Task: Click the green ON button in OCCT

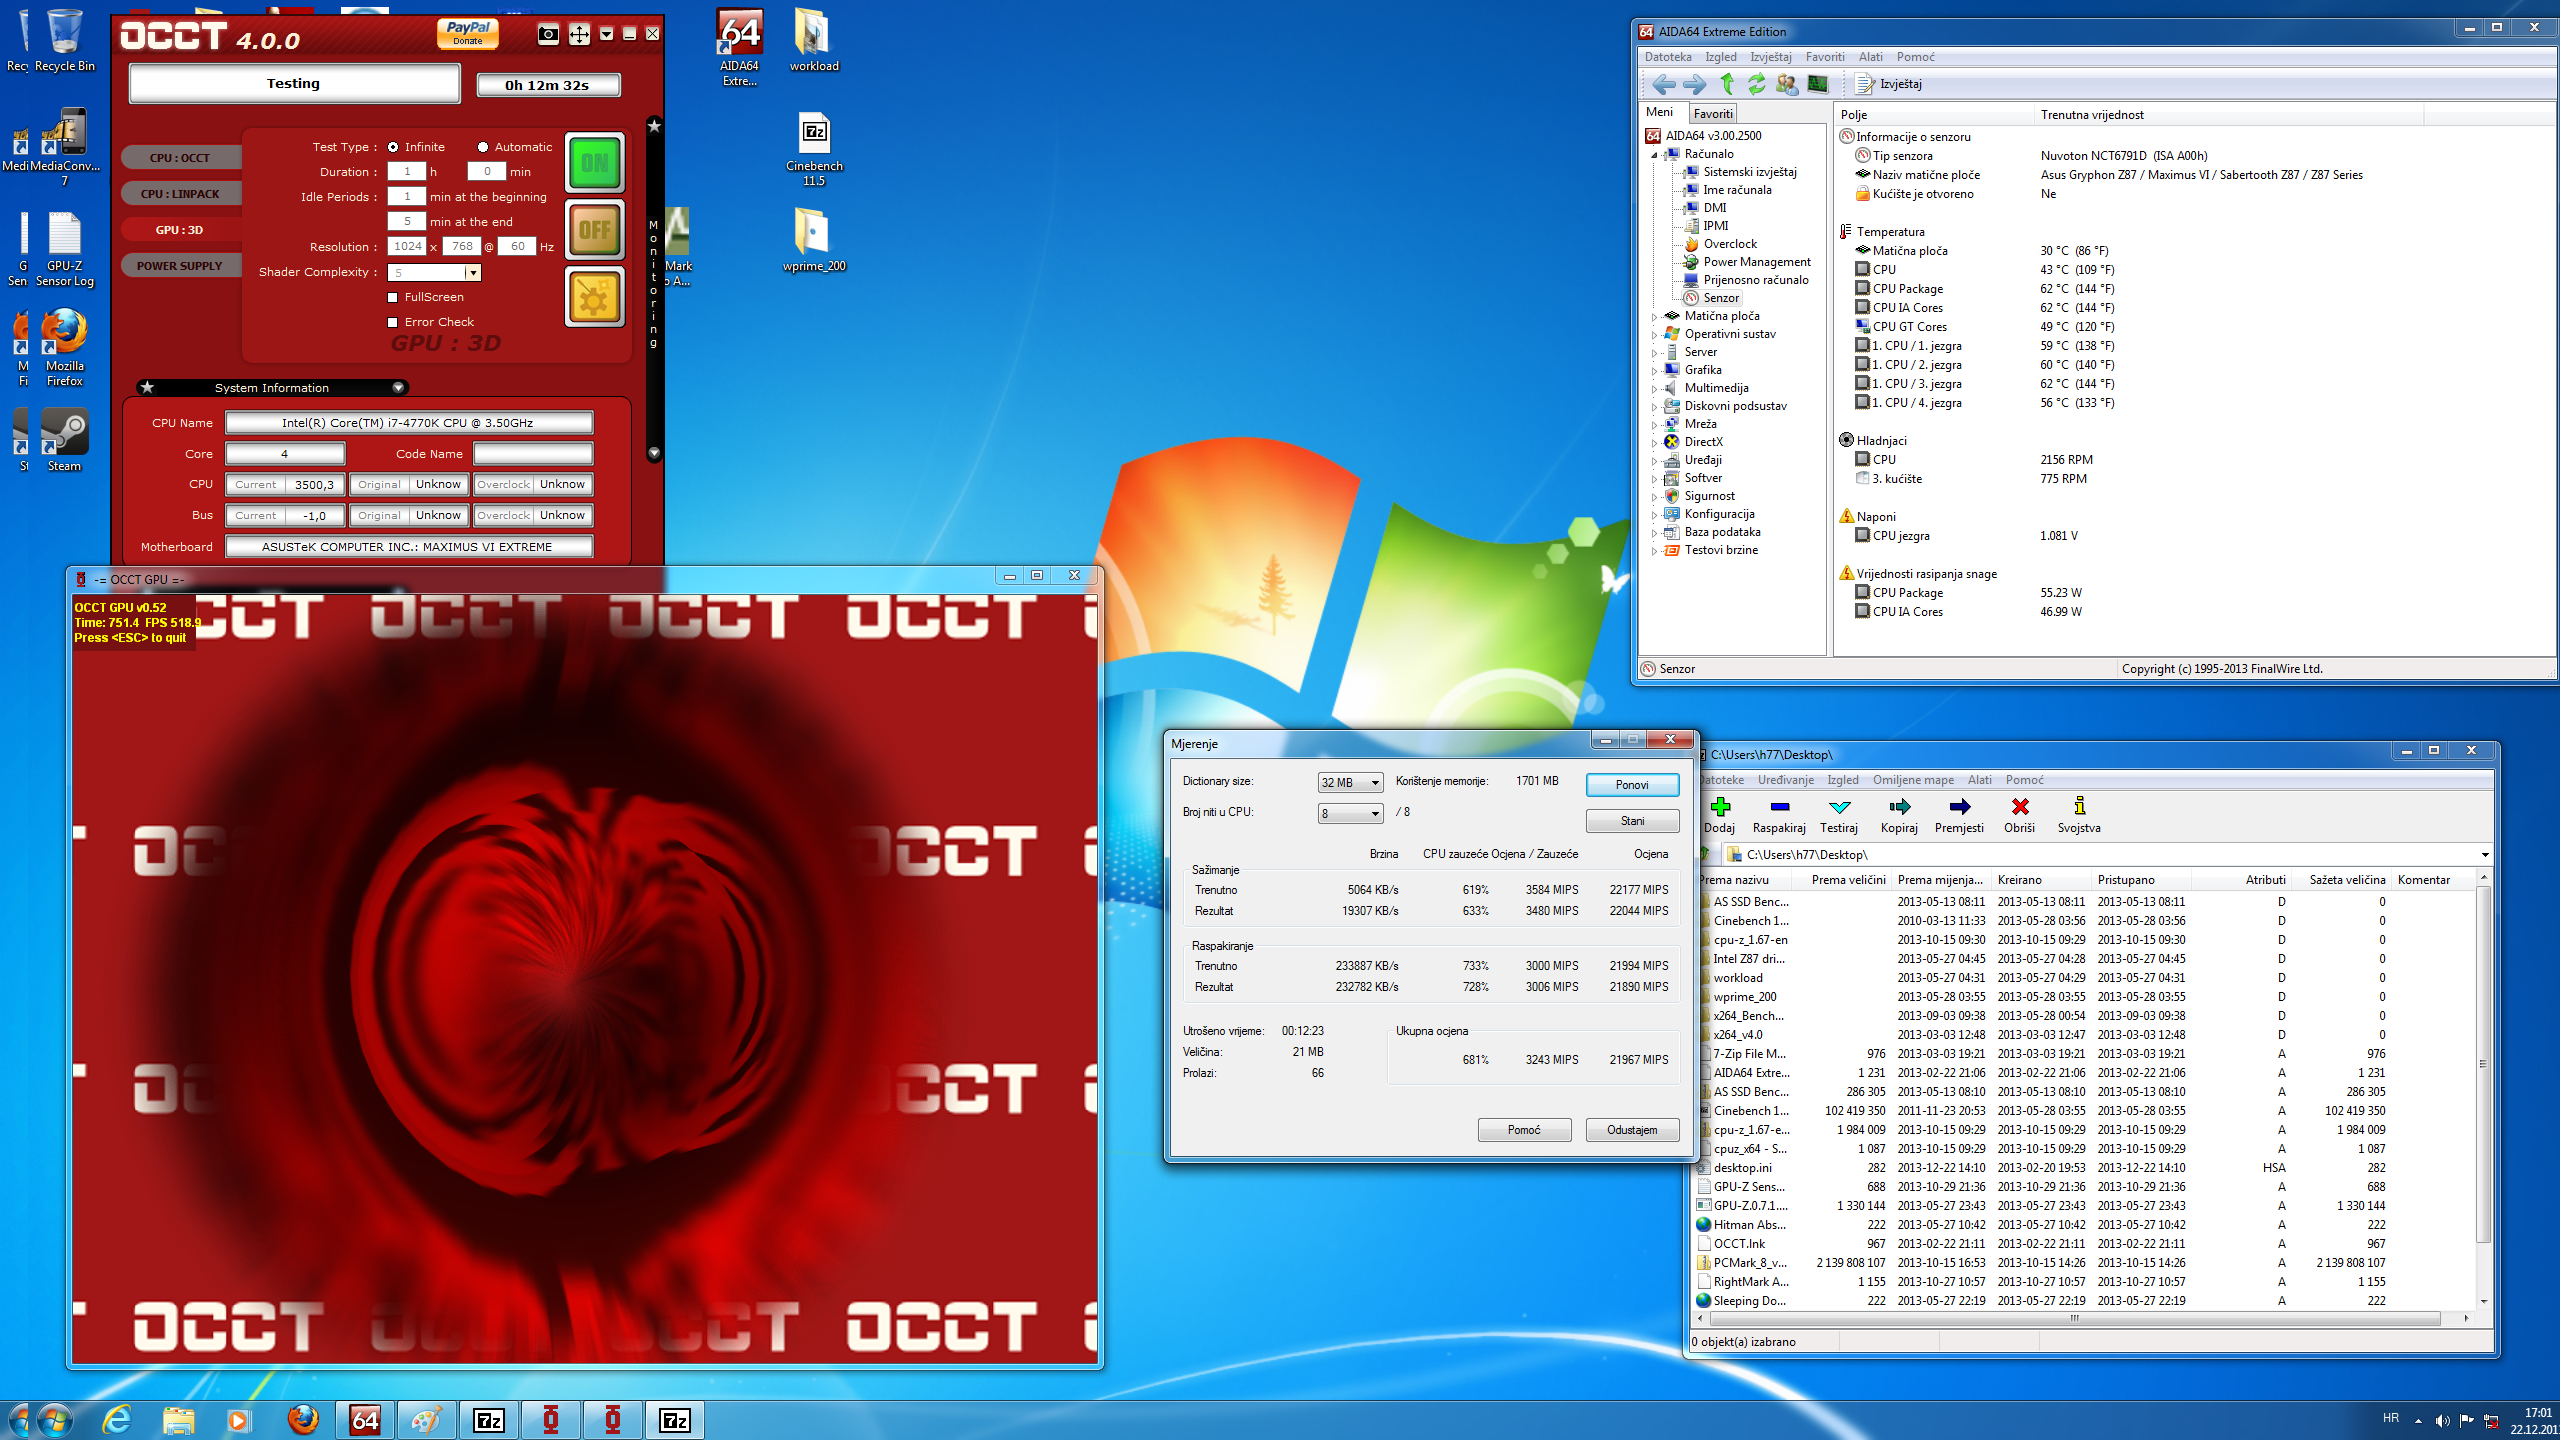Action: pyautogui.click(x=595, y=163)
